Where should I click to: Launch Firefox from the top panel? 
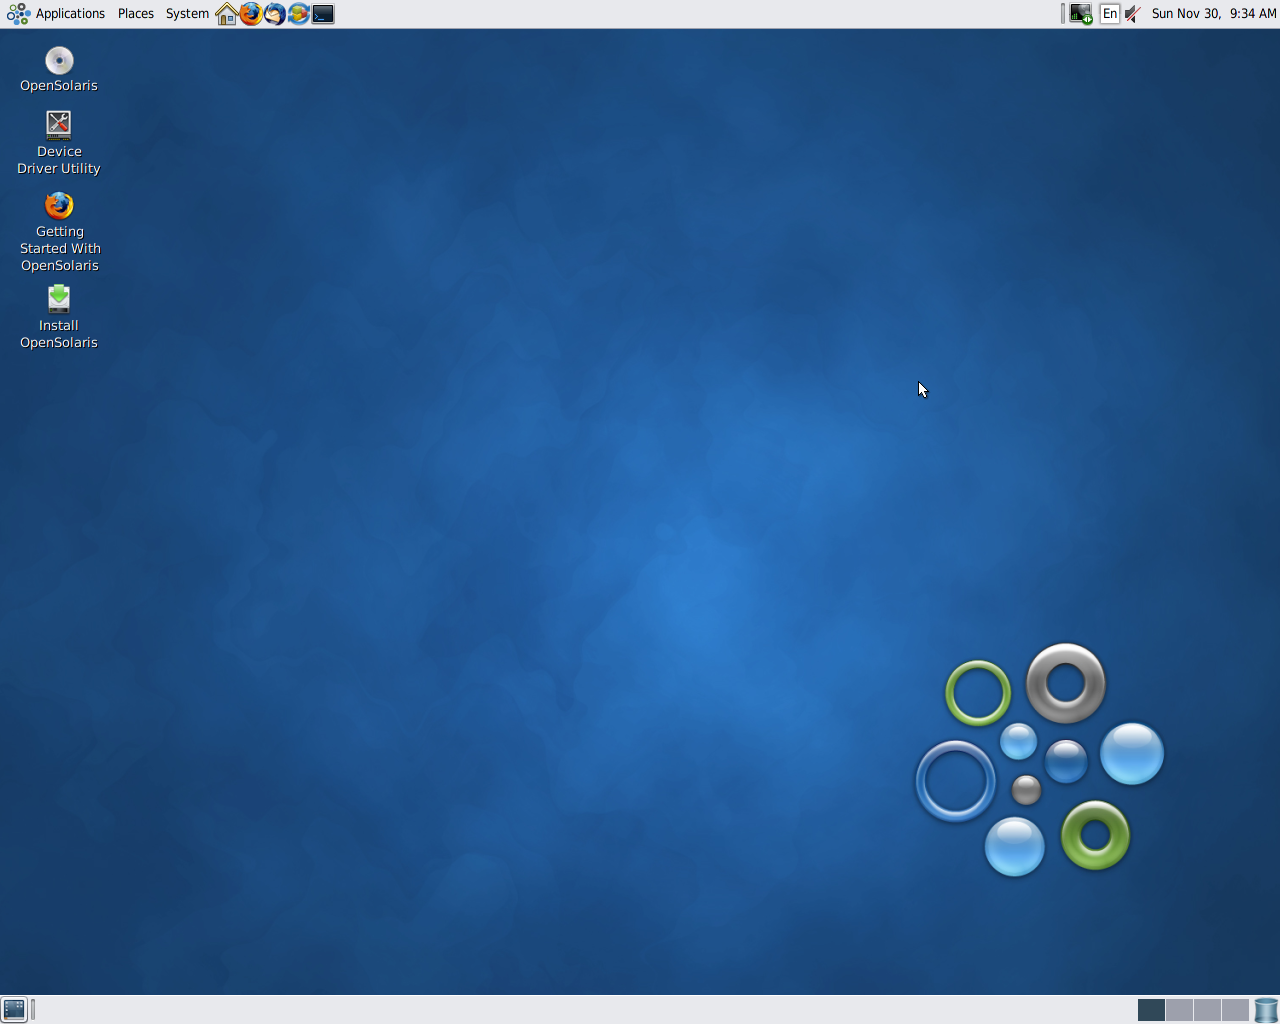coord(250,14)
